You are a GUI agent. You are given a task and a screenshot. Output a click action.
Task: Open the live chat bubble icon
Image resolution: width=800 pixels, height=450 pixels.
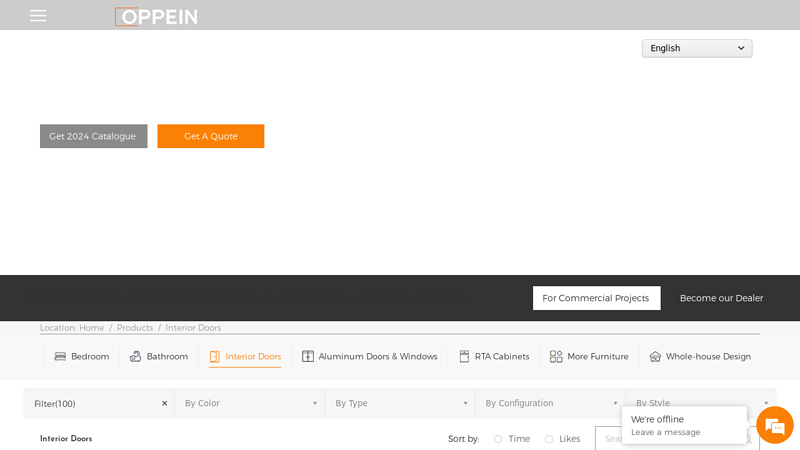774,425
